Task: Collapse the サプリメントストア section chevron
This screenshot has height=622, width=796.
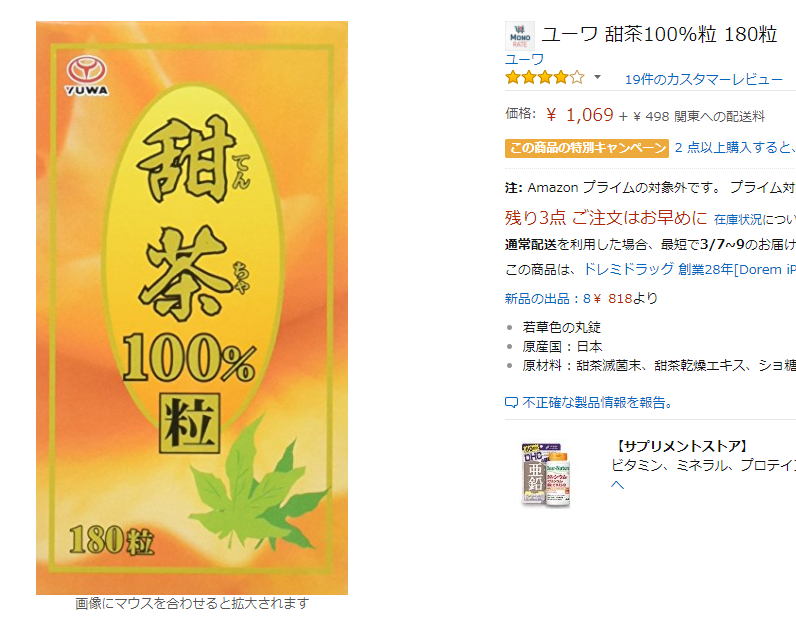Action: tap(617, 484)
